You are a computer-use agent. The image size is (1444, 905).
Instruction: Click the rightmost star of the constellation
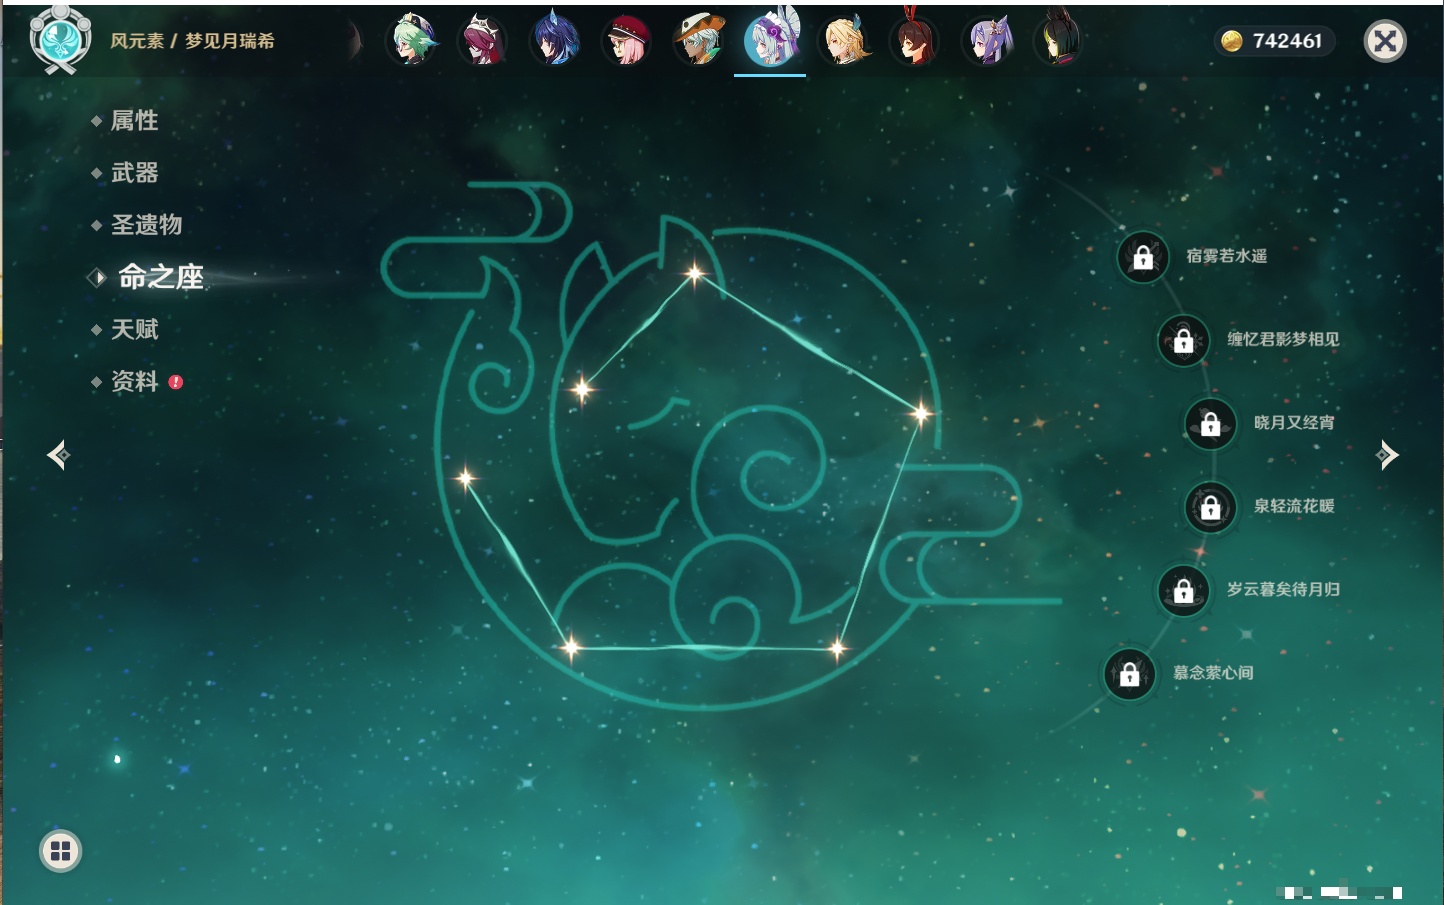[x=921, y=412]
